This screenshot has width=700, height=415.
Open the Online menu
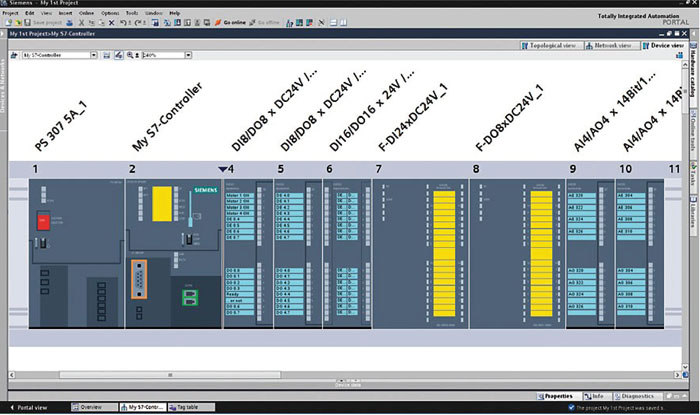(87, 12)
